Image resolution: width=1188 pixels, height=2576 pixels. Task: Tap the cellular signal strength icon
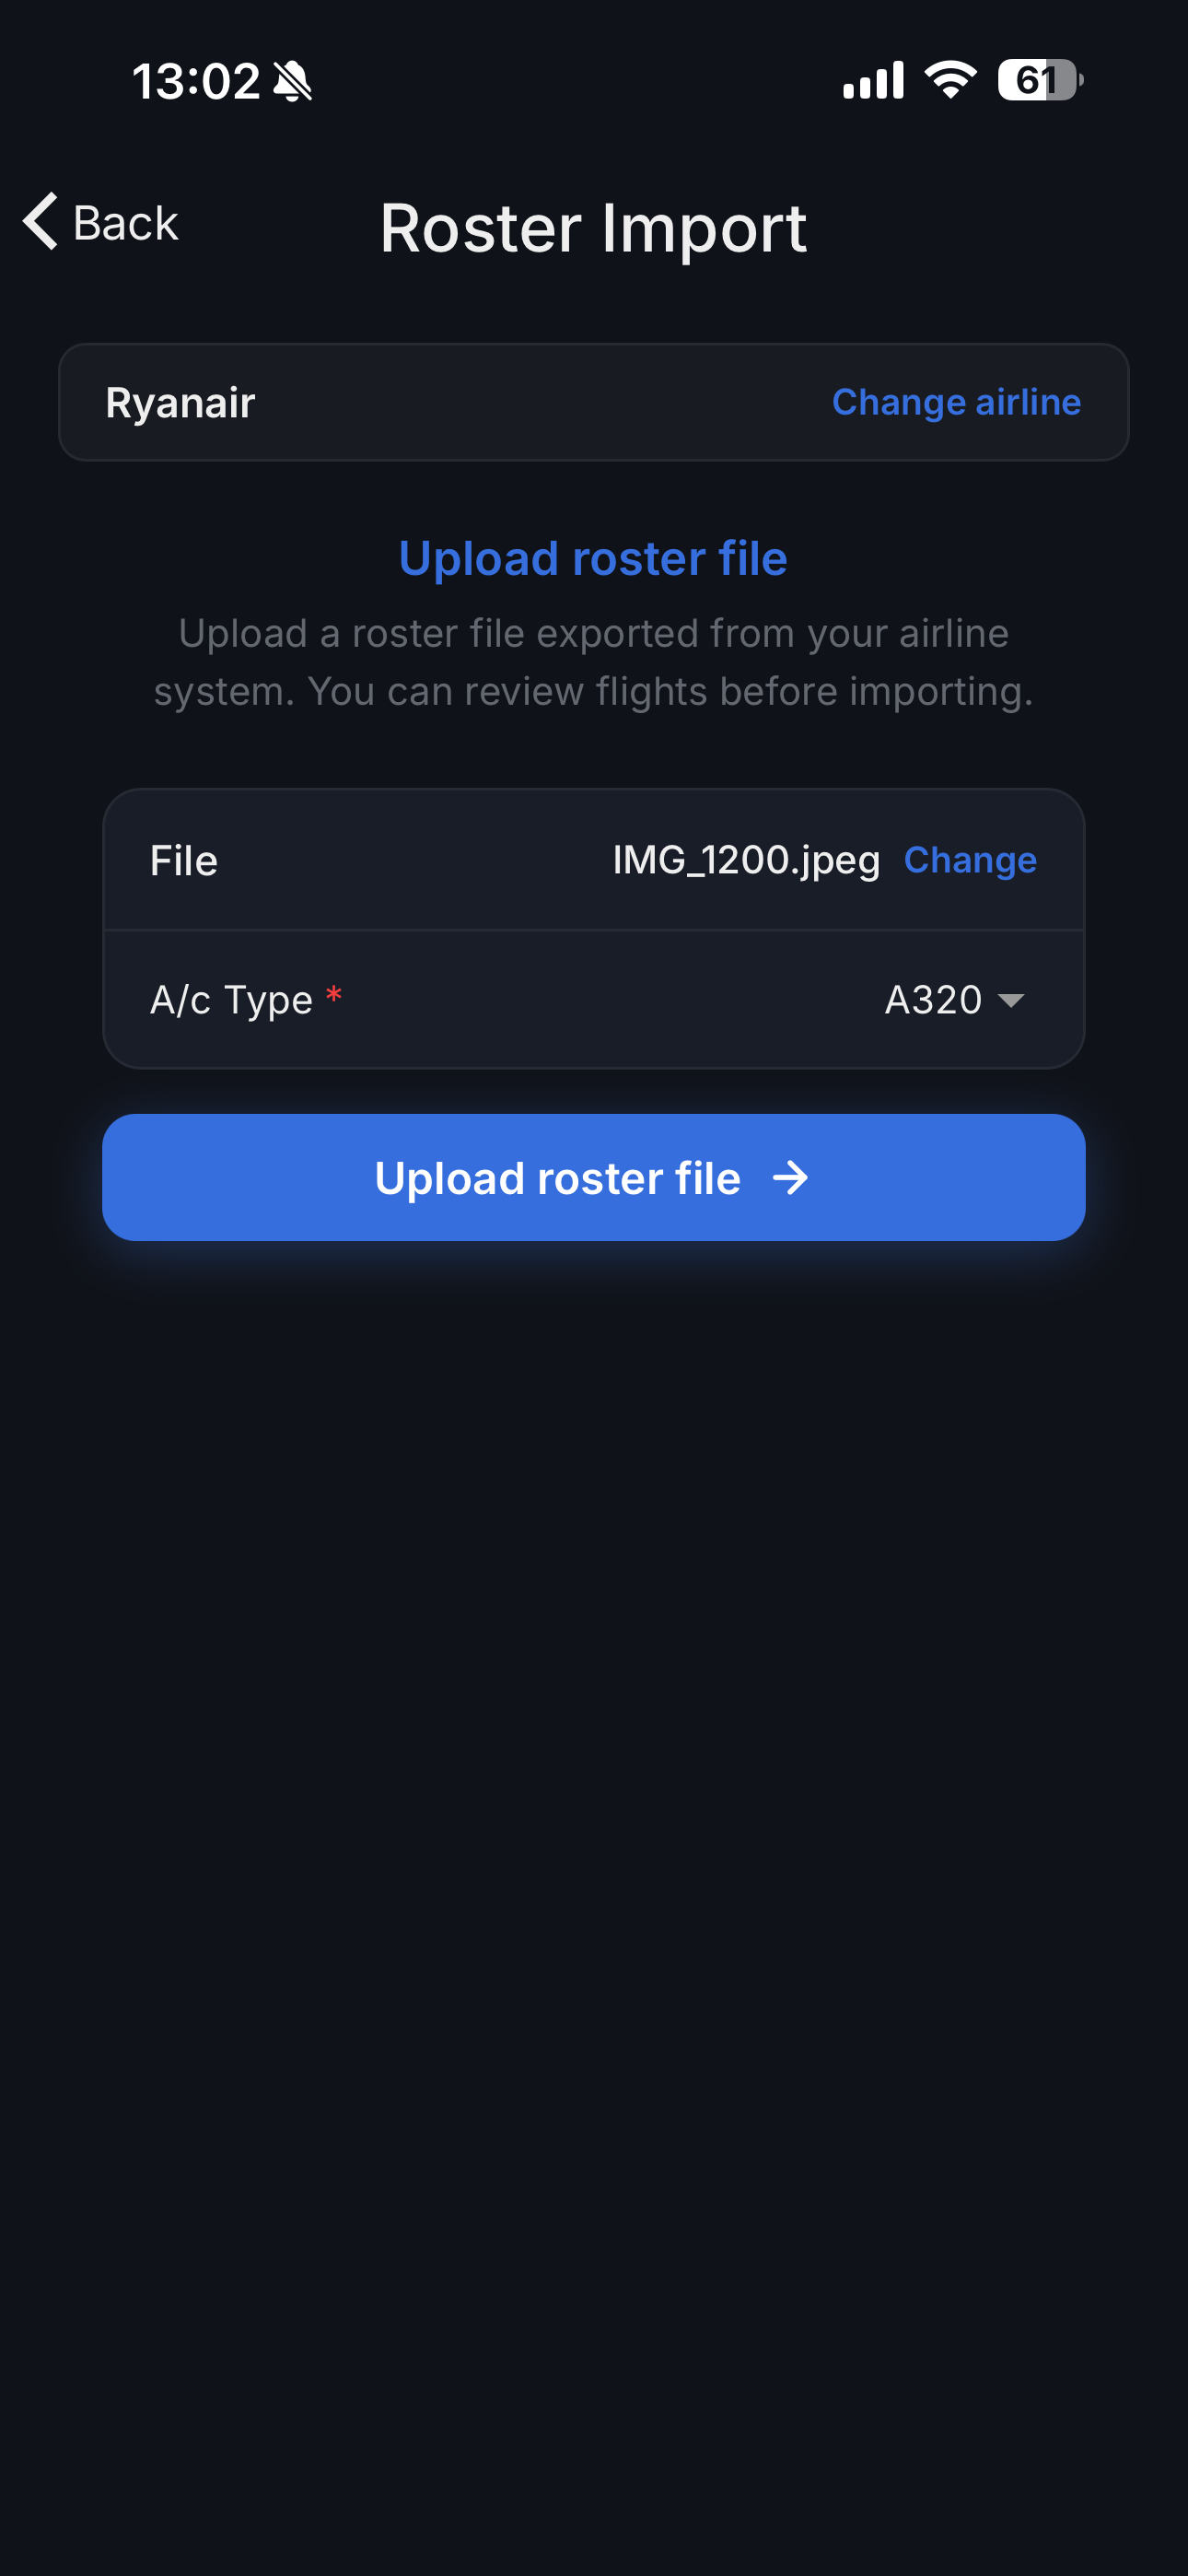click(873, 80)
